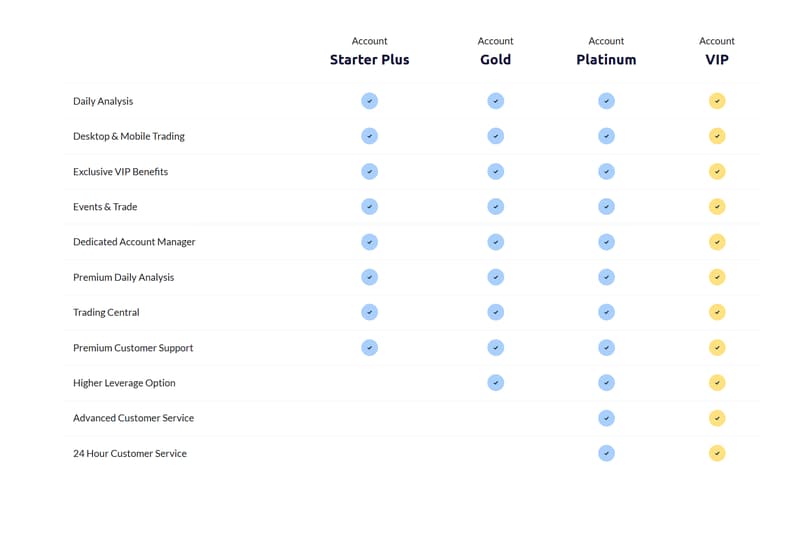This screenshot has height=556, width=800.
Task: Click the Premium Daily Analysis label
Action: tap(123, 277)
